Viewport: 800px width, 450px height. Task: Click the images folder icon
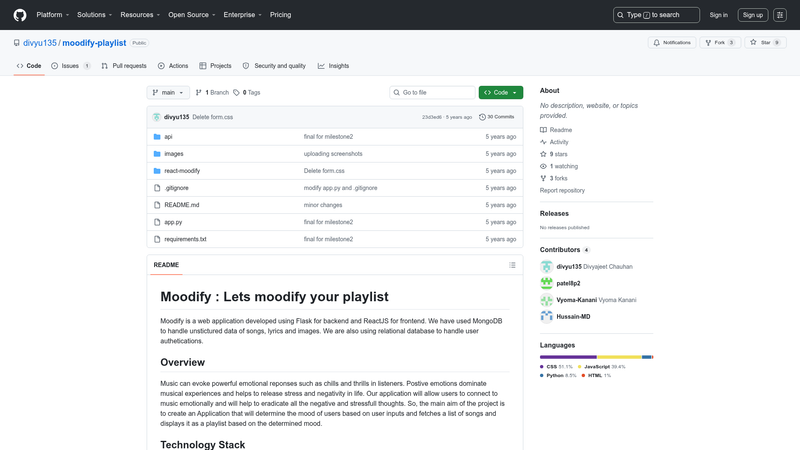(157, 154)
